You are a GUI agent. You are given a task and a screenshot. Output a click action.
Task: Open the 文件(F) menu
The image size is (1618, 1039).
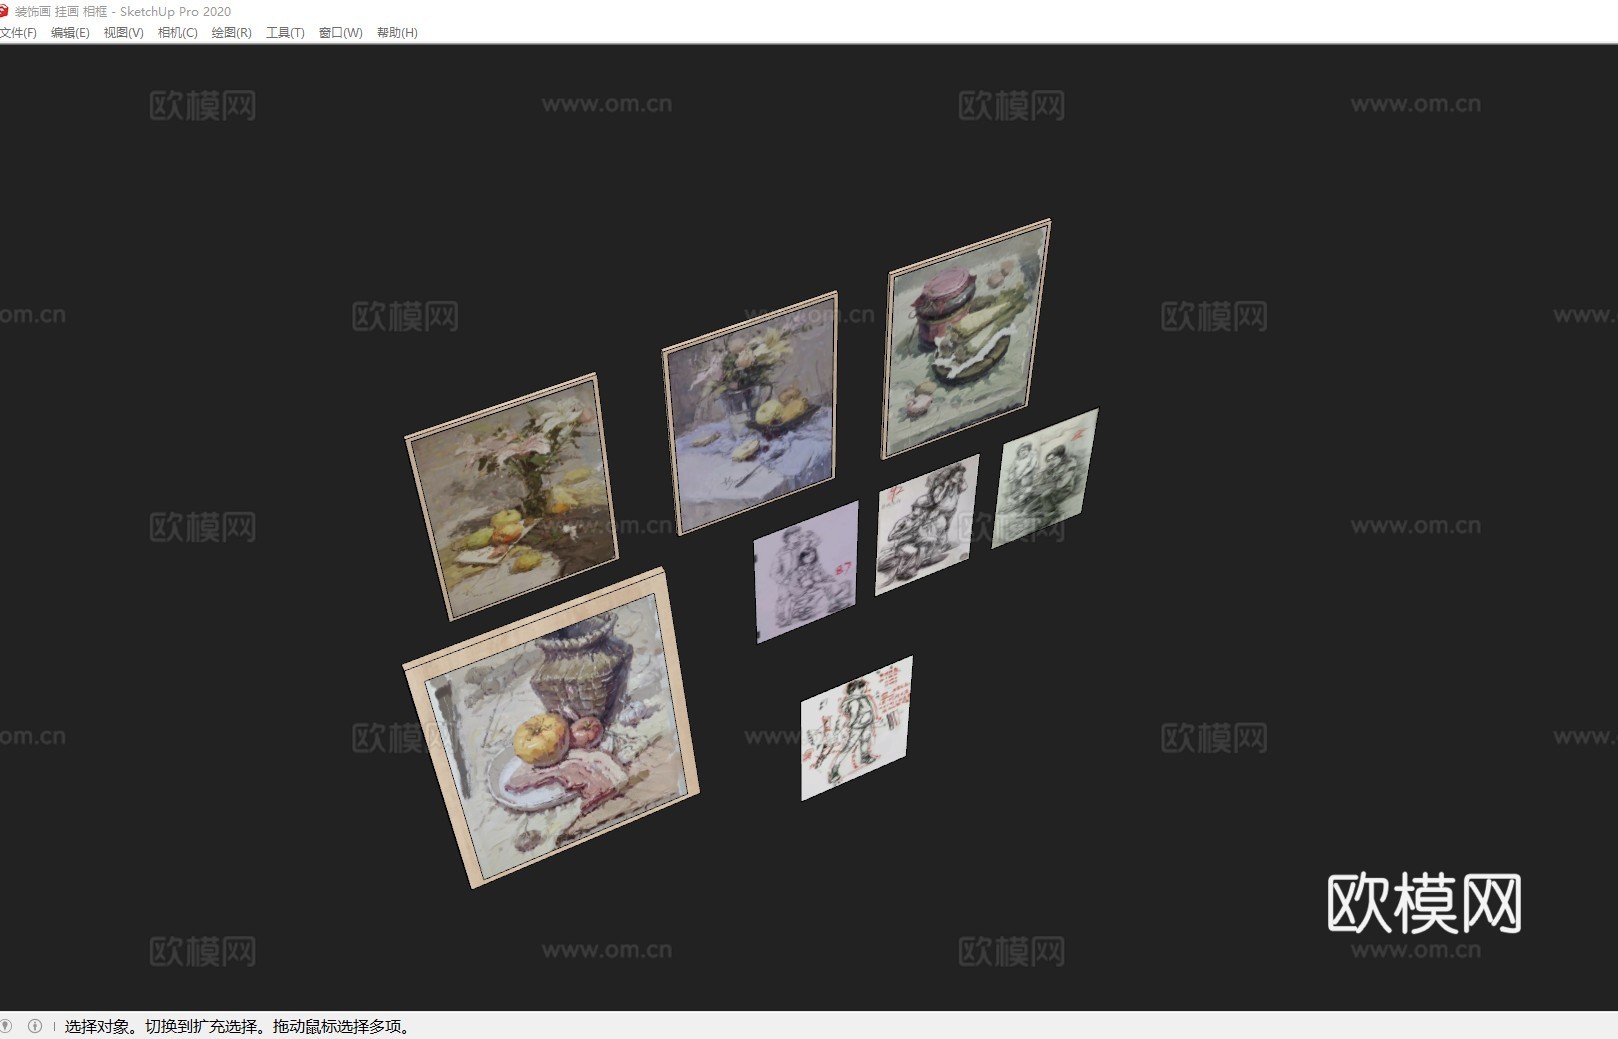coord(18,33)
